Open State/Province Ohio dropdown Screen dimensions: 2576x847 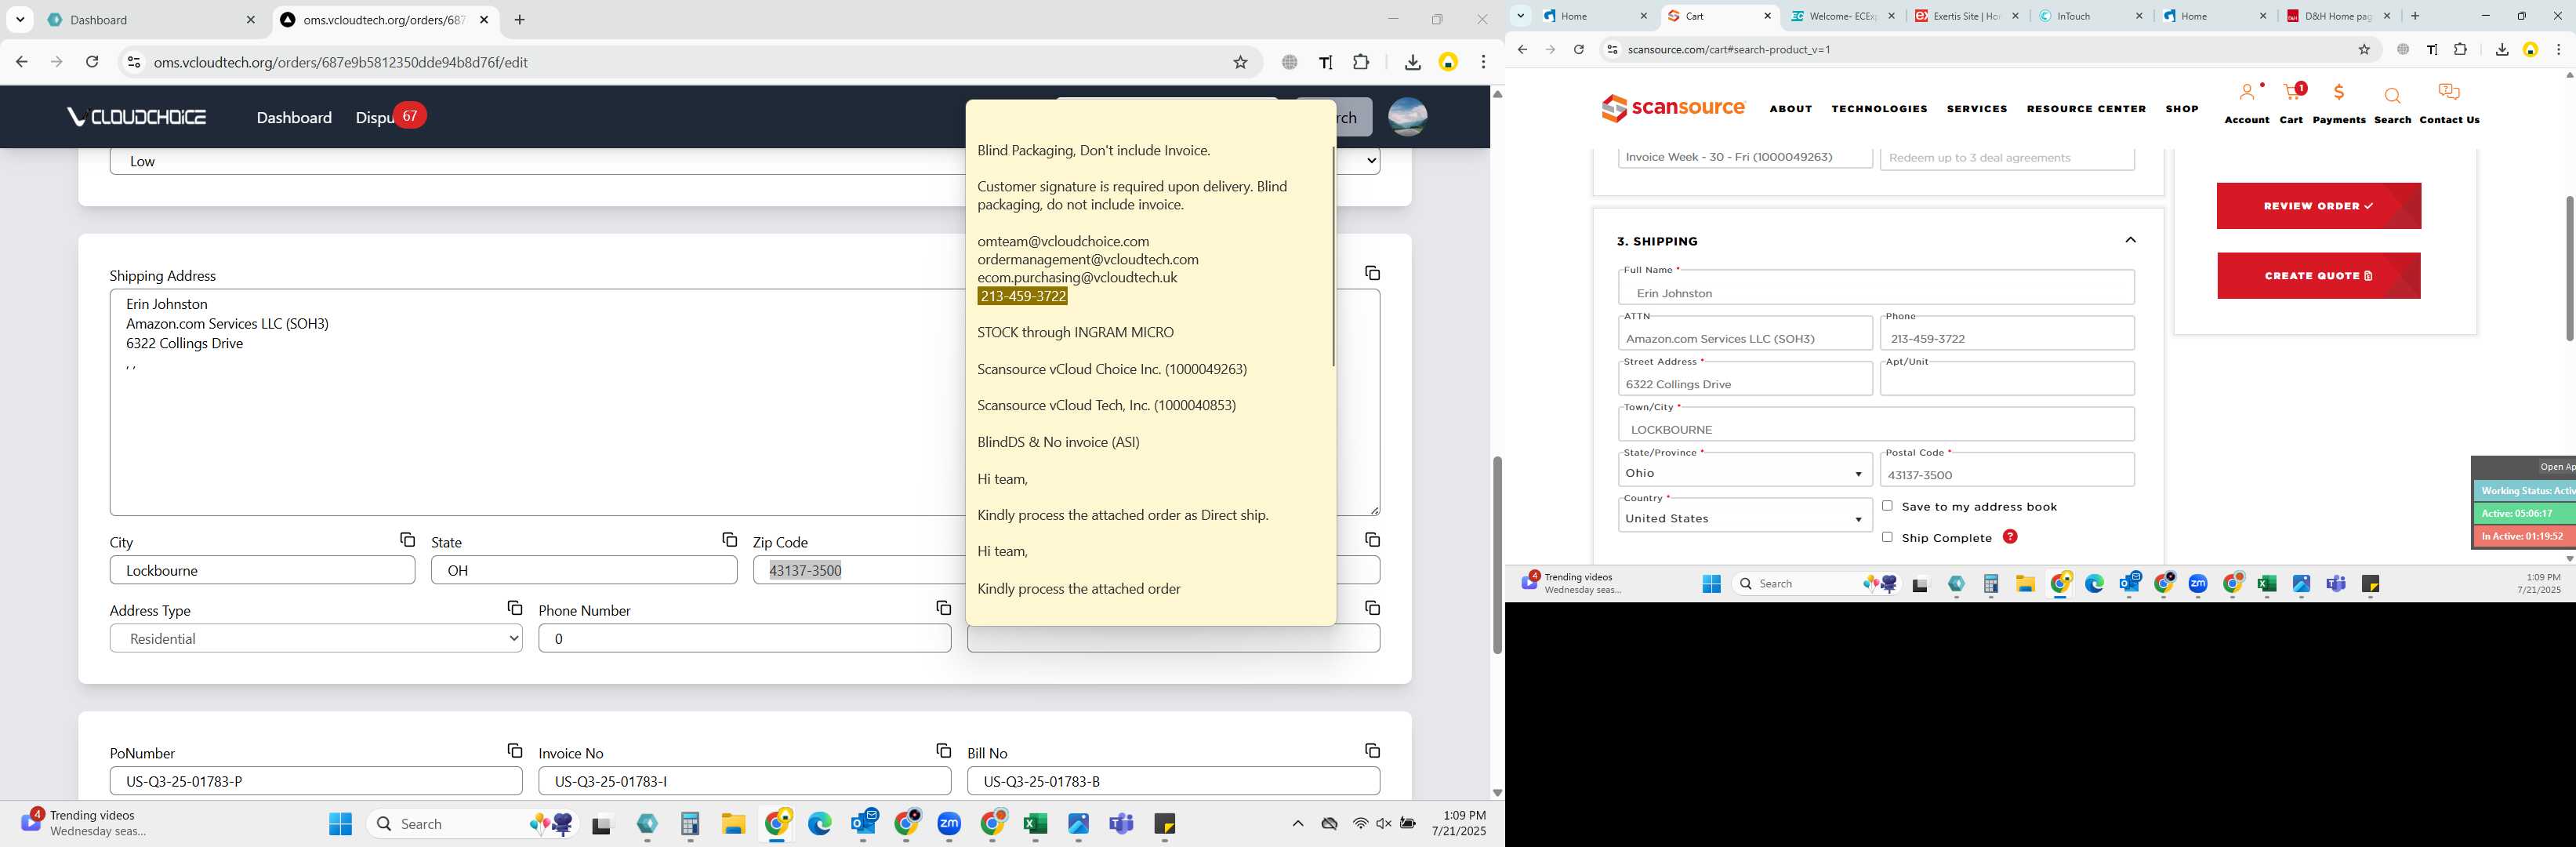(x=1745, y=473)
